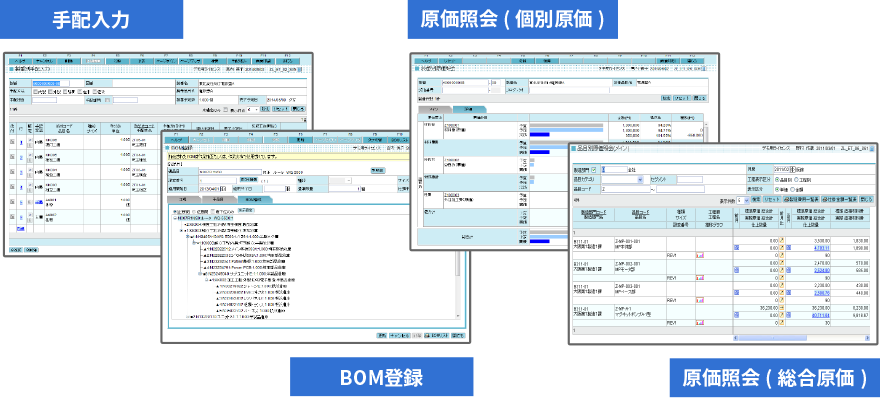
Task: Sort by 品目コード column header
Action: [x=640, y=212]
